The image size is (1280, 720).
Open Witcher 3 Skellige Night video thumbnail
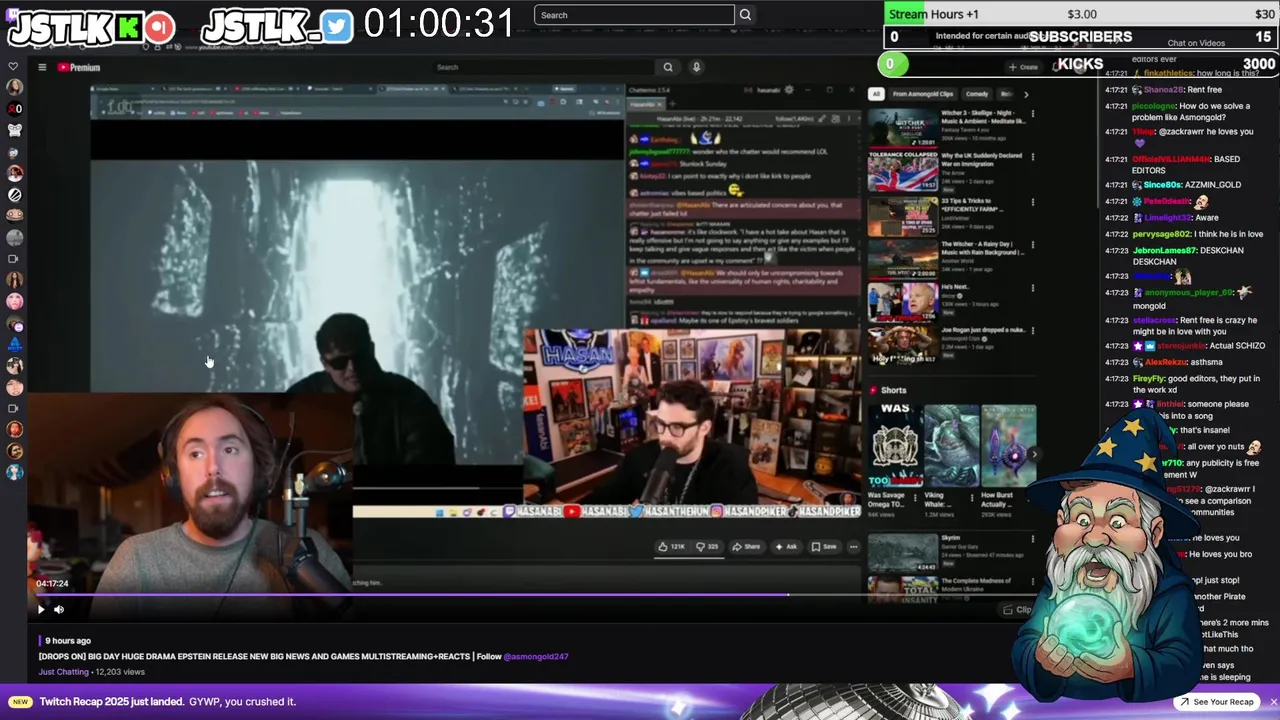(x=903, y=128)
